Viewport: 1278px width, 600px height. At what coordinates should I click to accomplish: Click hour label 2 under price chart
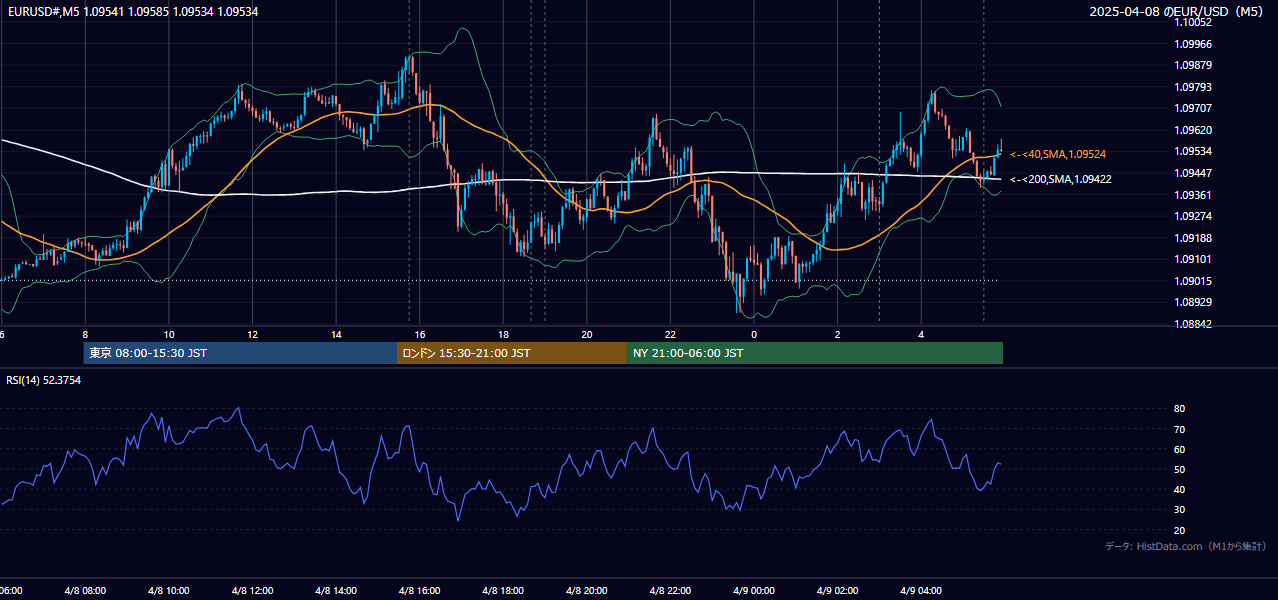tap(838, 334)
